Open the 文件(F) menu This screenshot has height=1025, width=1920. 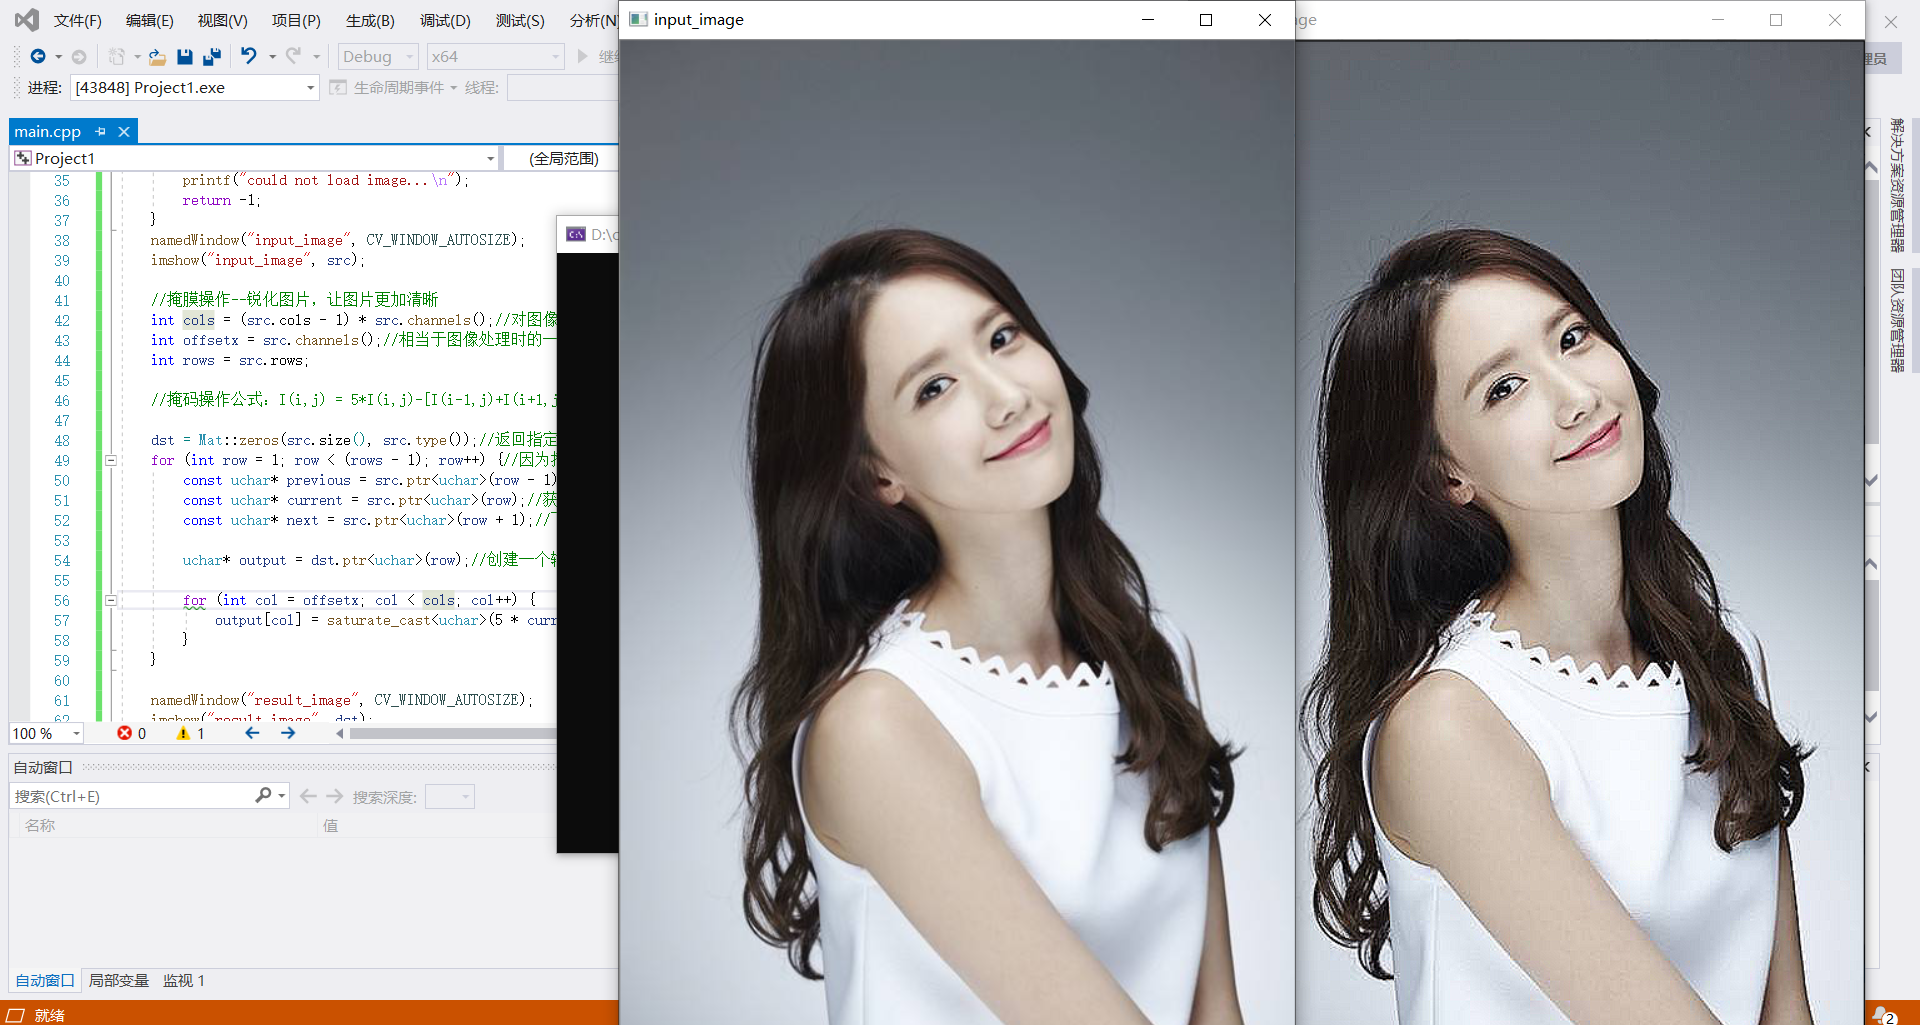tap(77, 20)
